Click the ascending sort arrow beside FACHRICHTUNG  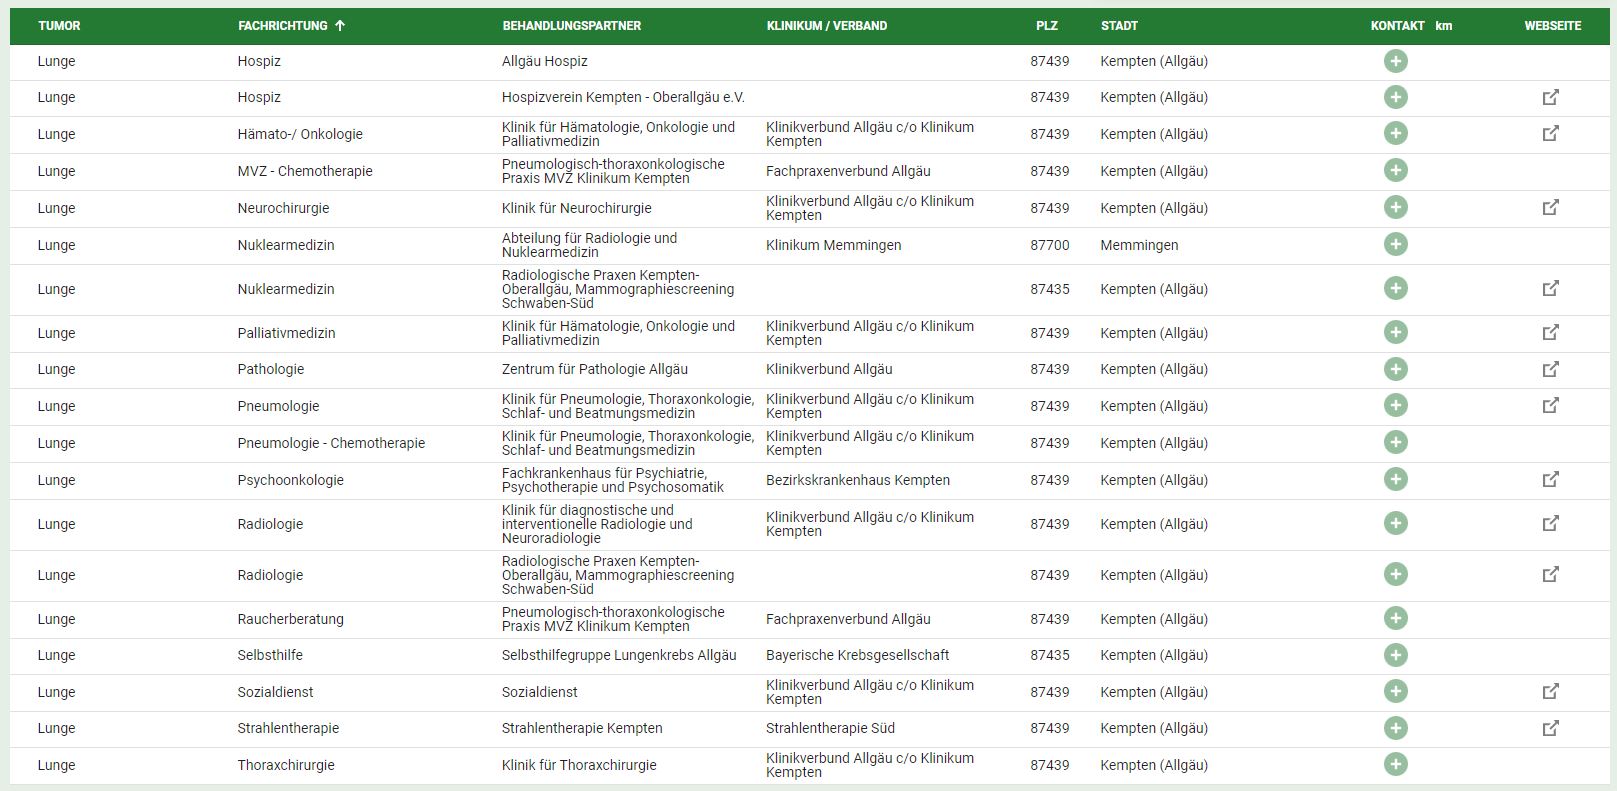tap(340, 26)
